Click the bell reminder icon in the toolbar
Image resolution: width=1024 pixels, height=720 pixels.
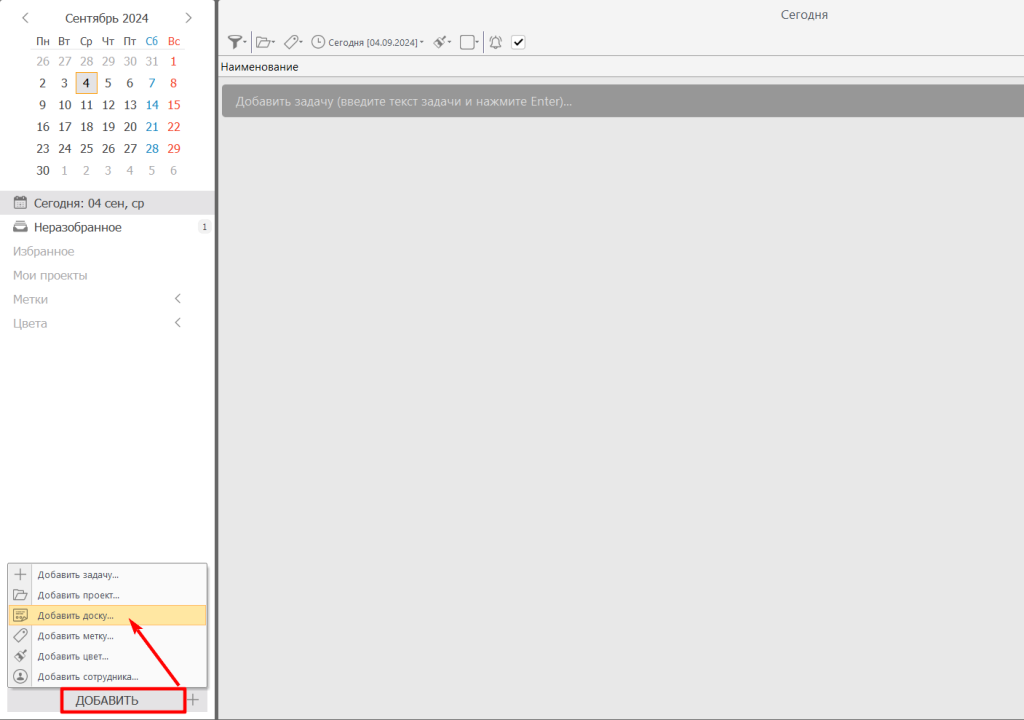pos(496,42)
